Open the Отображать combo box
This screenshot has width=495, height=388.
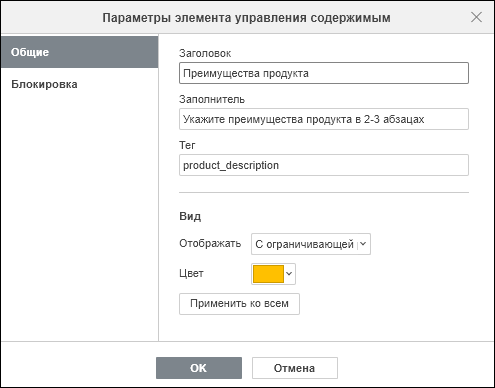pos(311,244)
